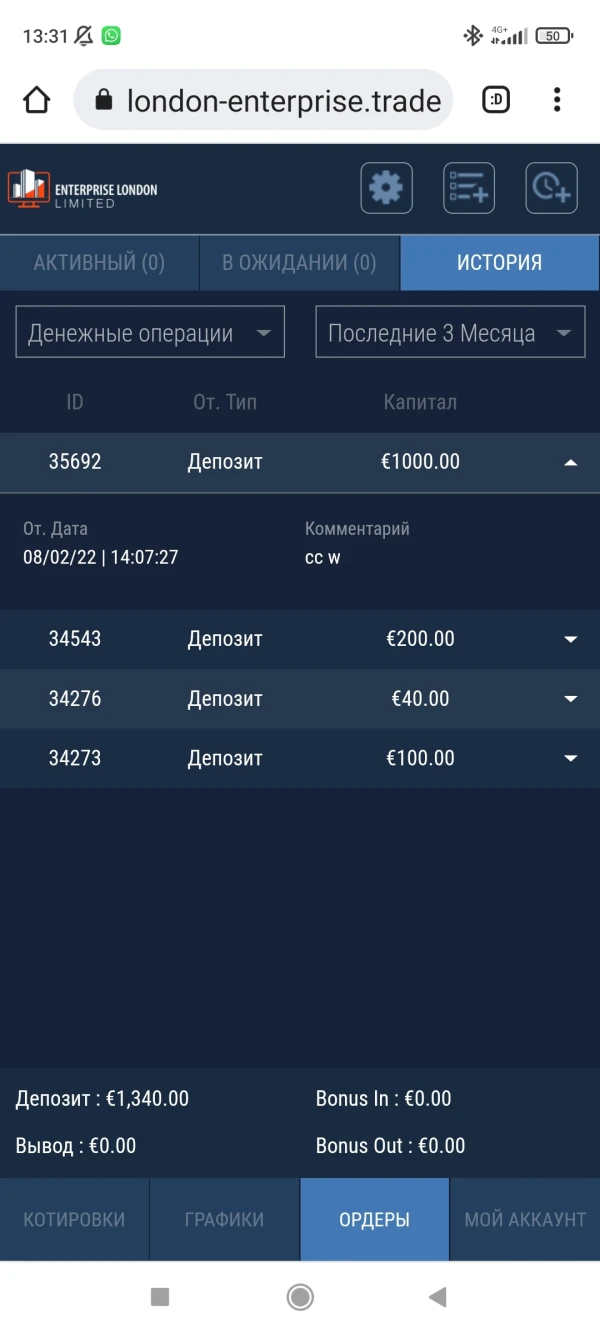The image size is (600, 1333).
Task: Tap the add order list icon
Action: click(468, 188)
